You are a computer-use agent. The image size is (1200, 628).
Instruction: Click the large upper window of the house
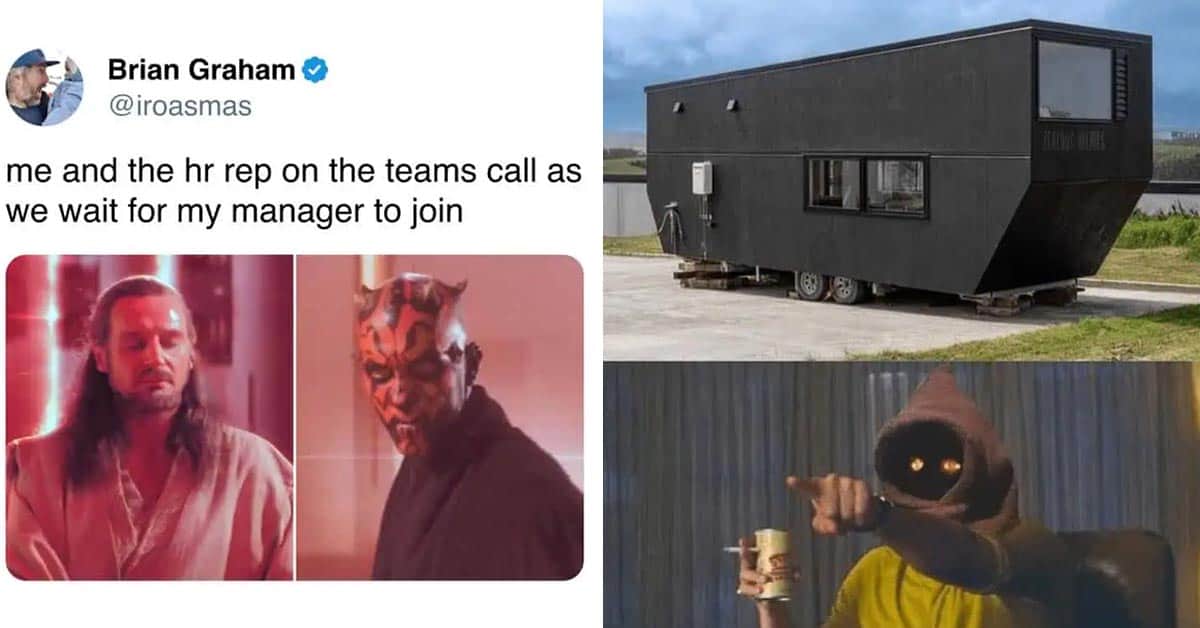coord(1075,81)
